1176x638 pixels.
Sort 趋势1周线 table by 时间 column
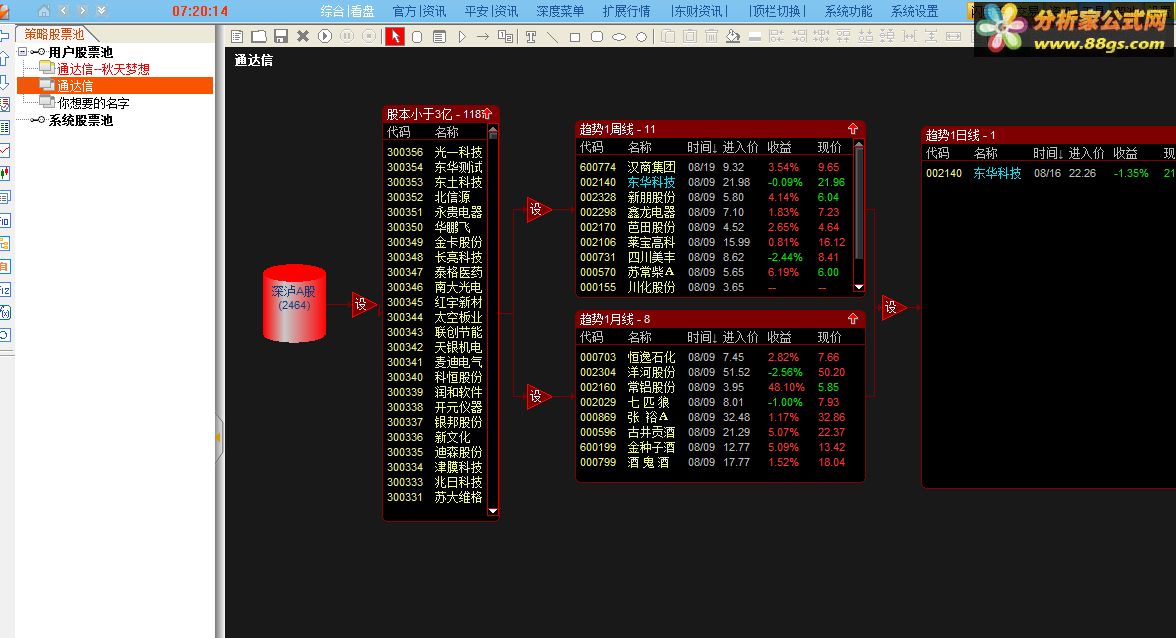coord(702,147)
